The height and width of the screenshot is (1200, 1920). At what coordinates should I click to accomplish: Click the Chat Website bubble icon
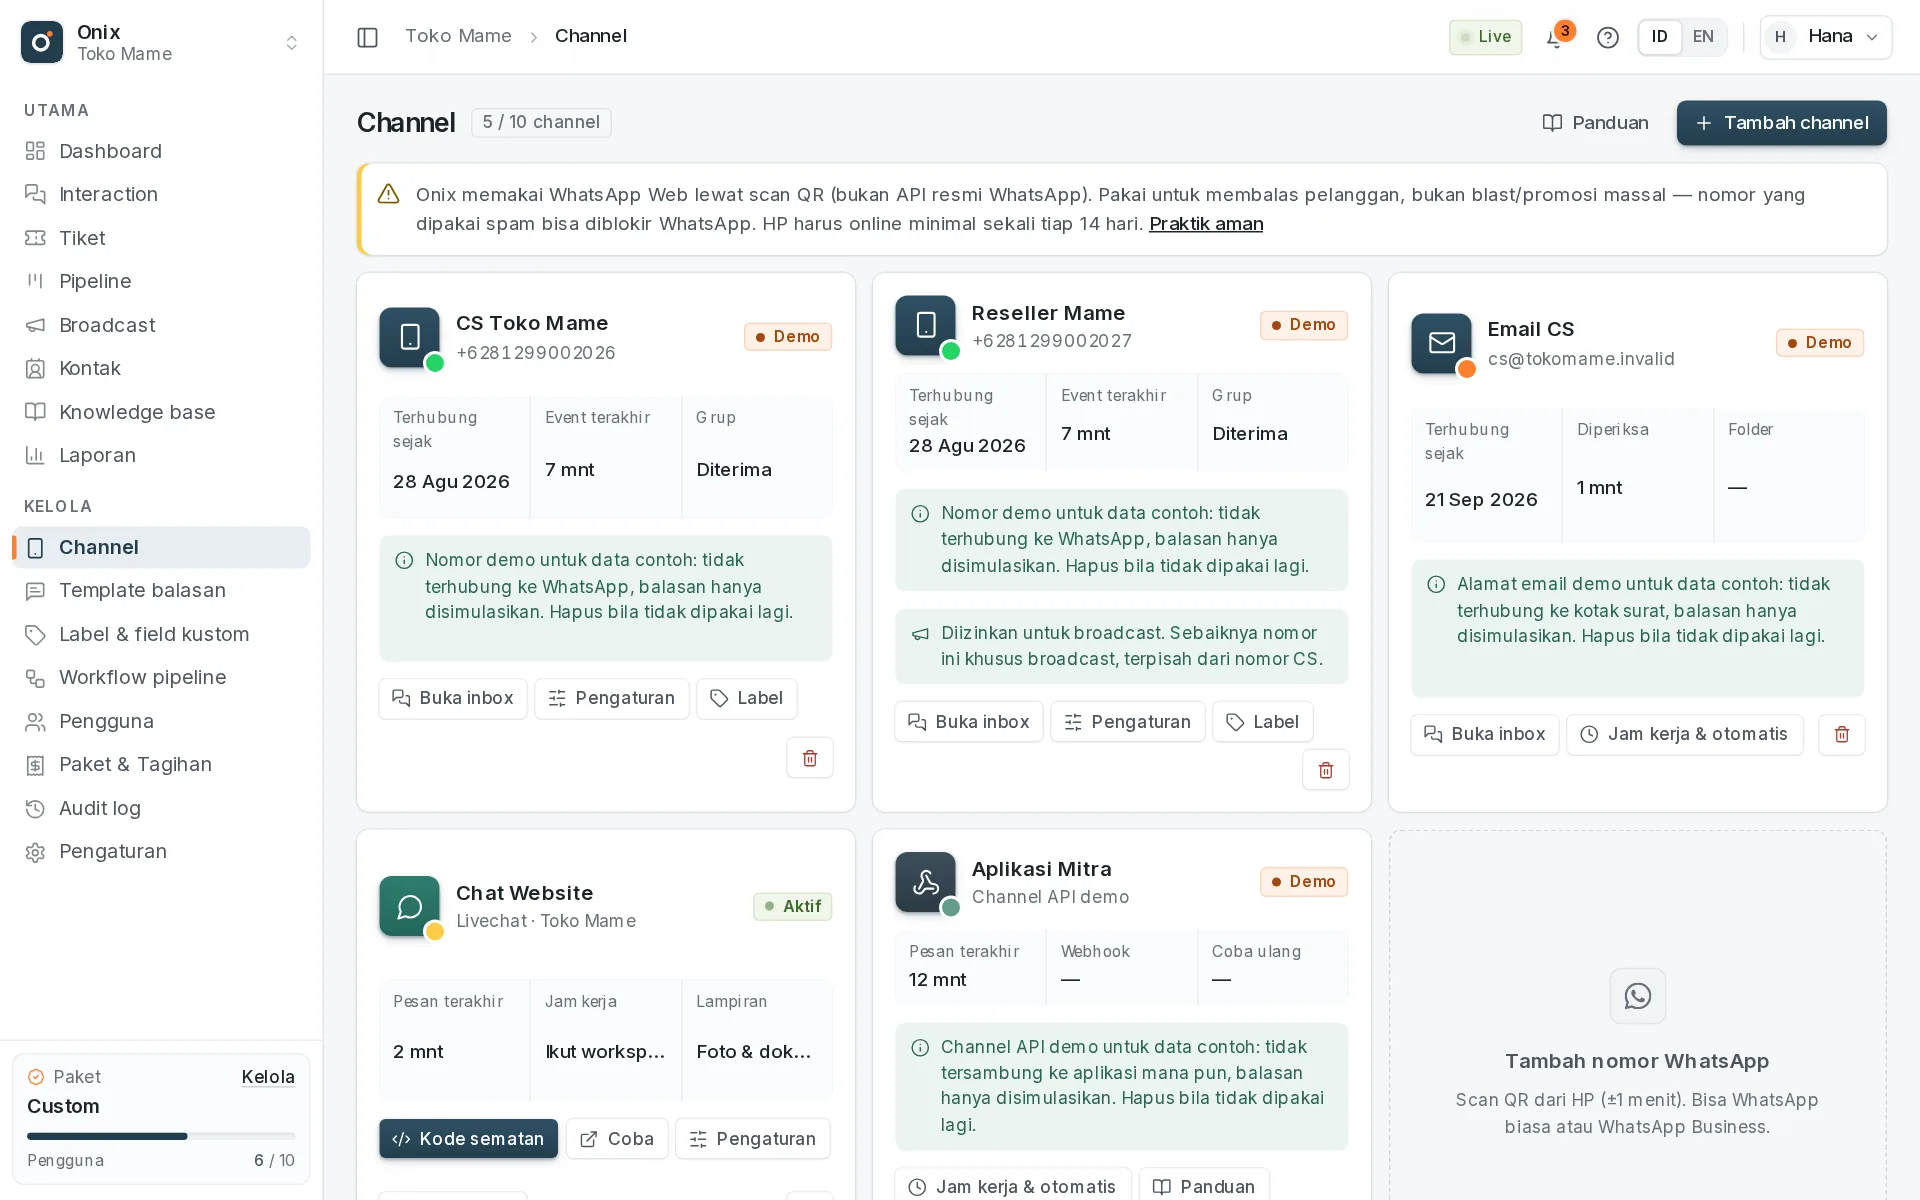click(410, 906)
